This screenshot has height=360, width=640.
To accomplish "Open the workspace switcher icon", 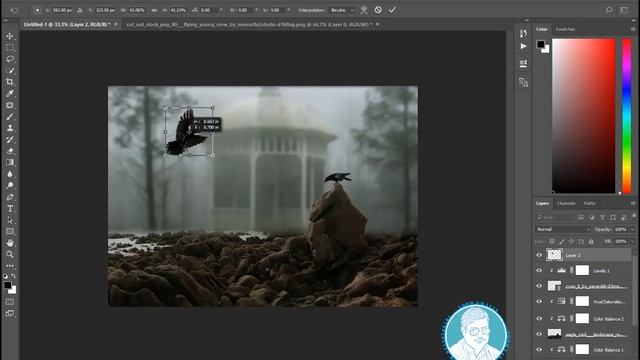I will coord(624,10).
